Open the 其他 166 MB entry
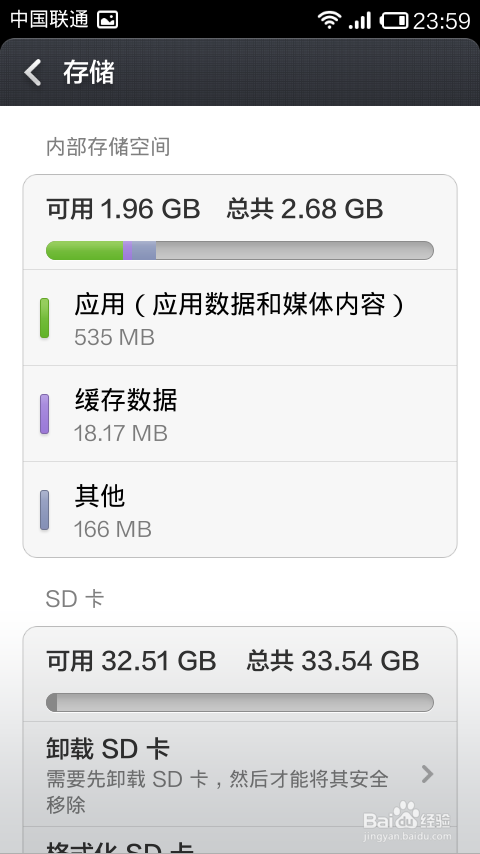Image resolution: width=480 pixels, height=854 pixels. click(x=240, y=509)
